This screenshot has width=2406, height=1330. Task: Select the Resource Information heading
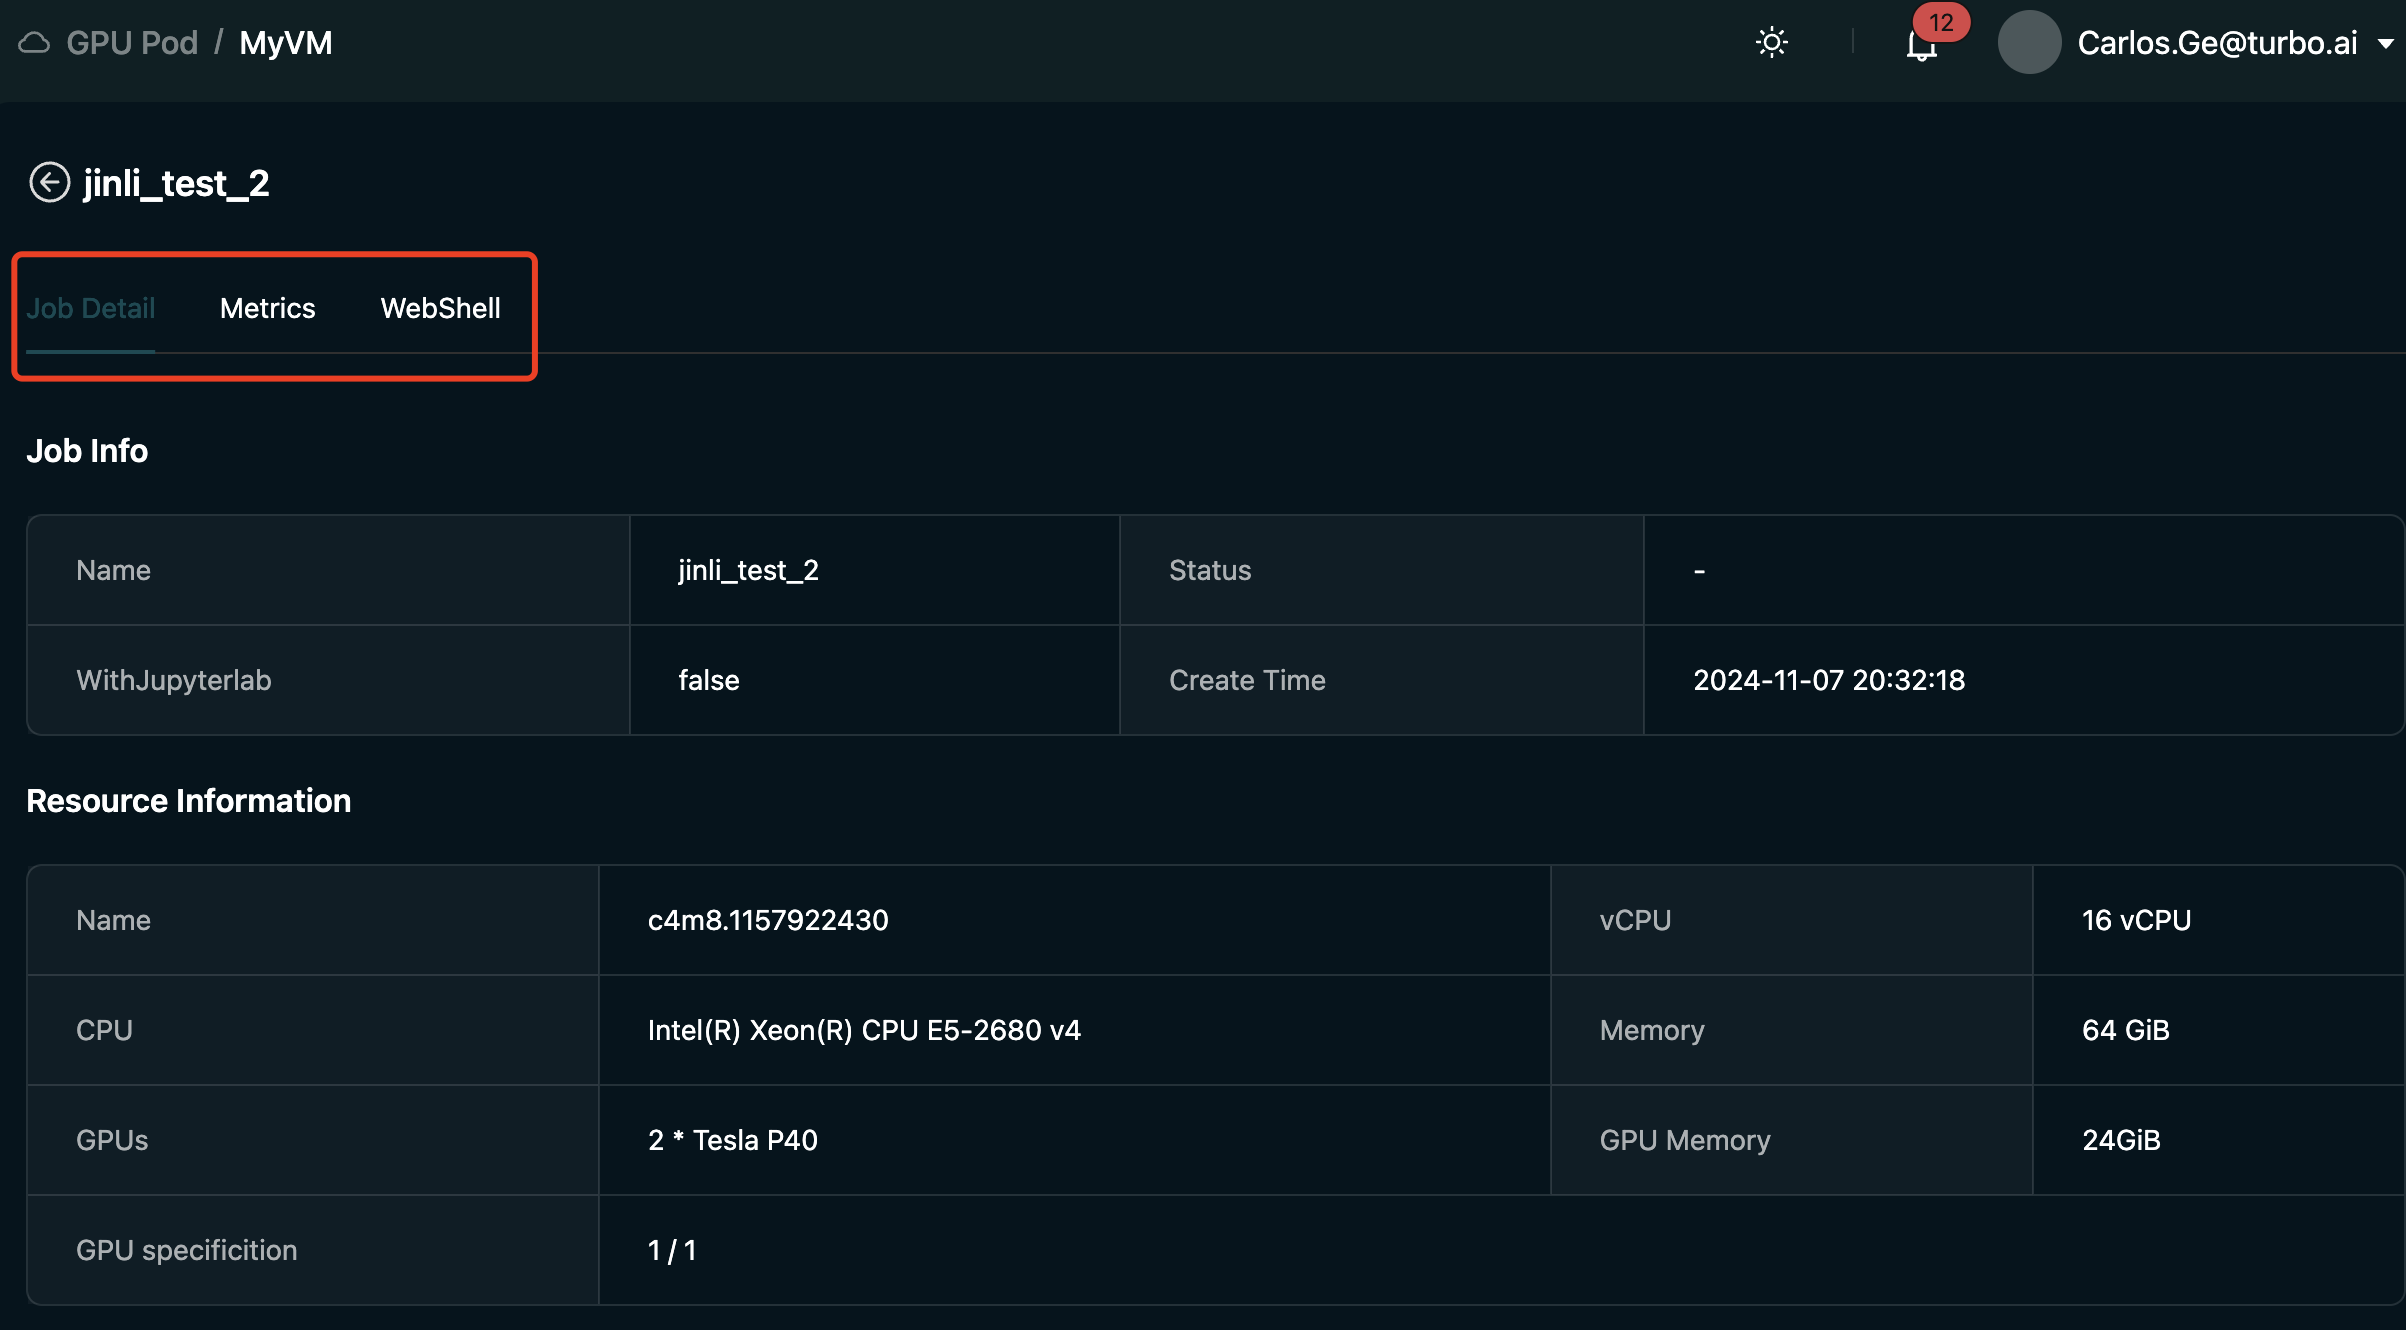[x=189, y=801]
